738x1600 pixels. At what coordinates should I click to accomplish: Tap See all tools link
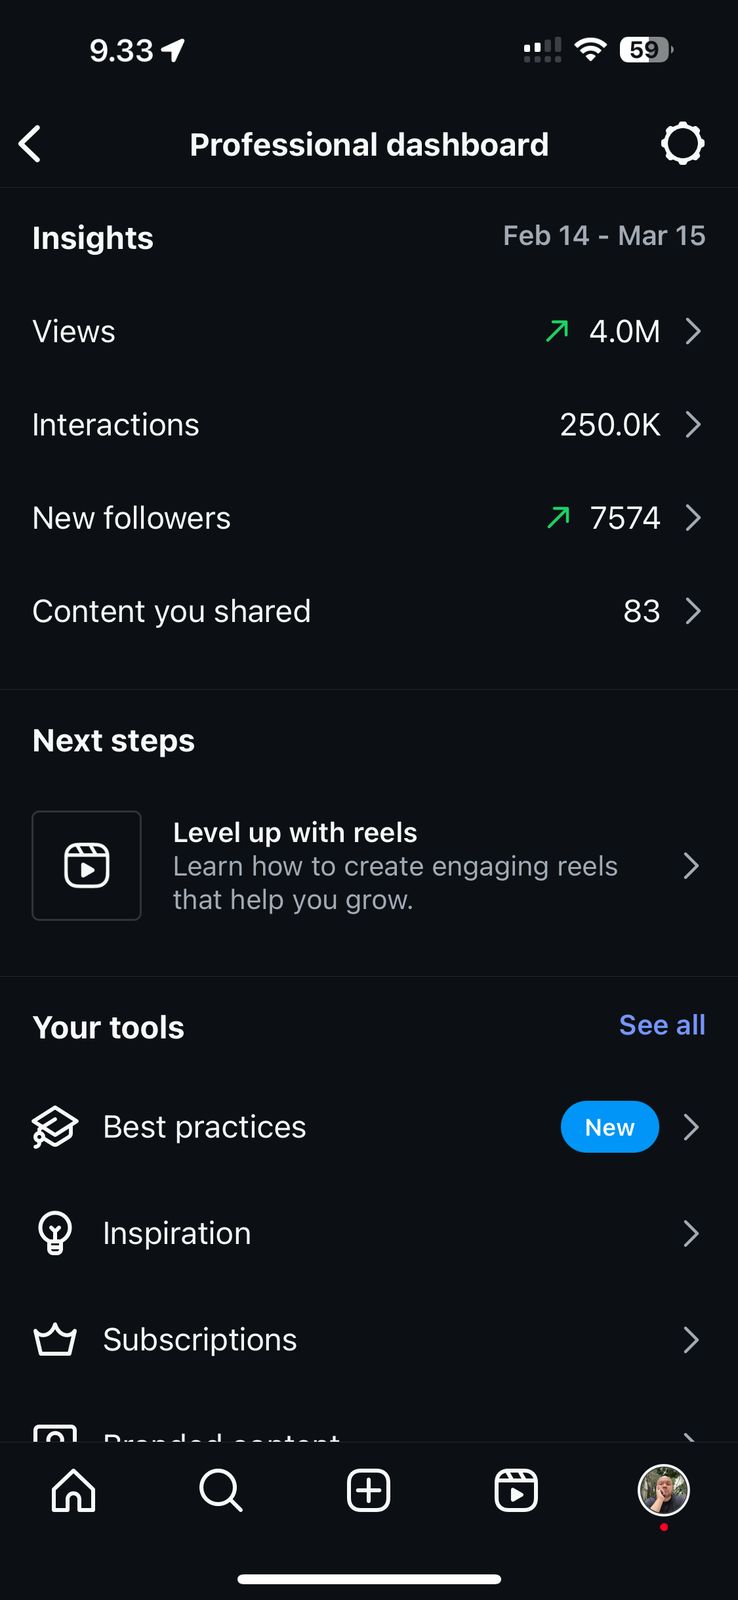tap(662, 1025)
